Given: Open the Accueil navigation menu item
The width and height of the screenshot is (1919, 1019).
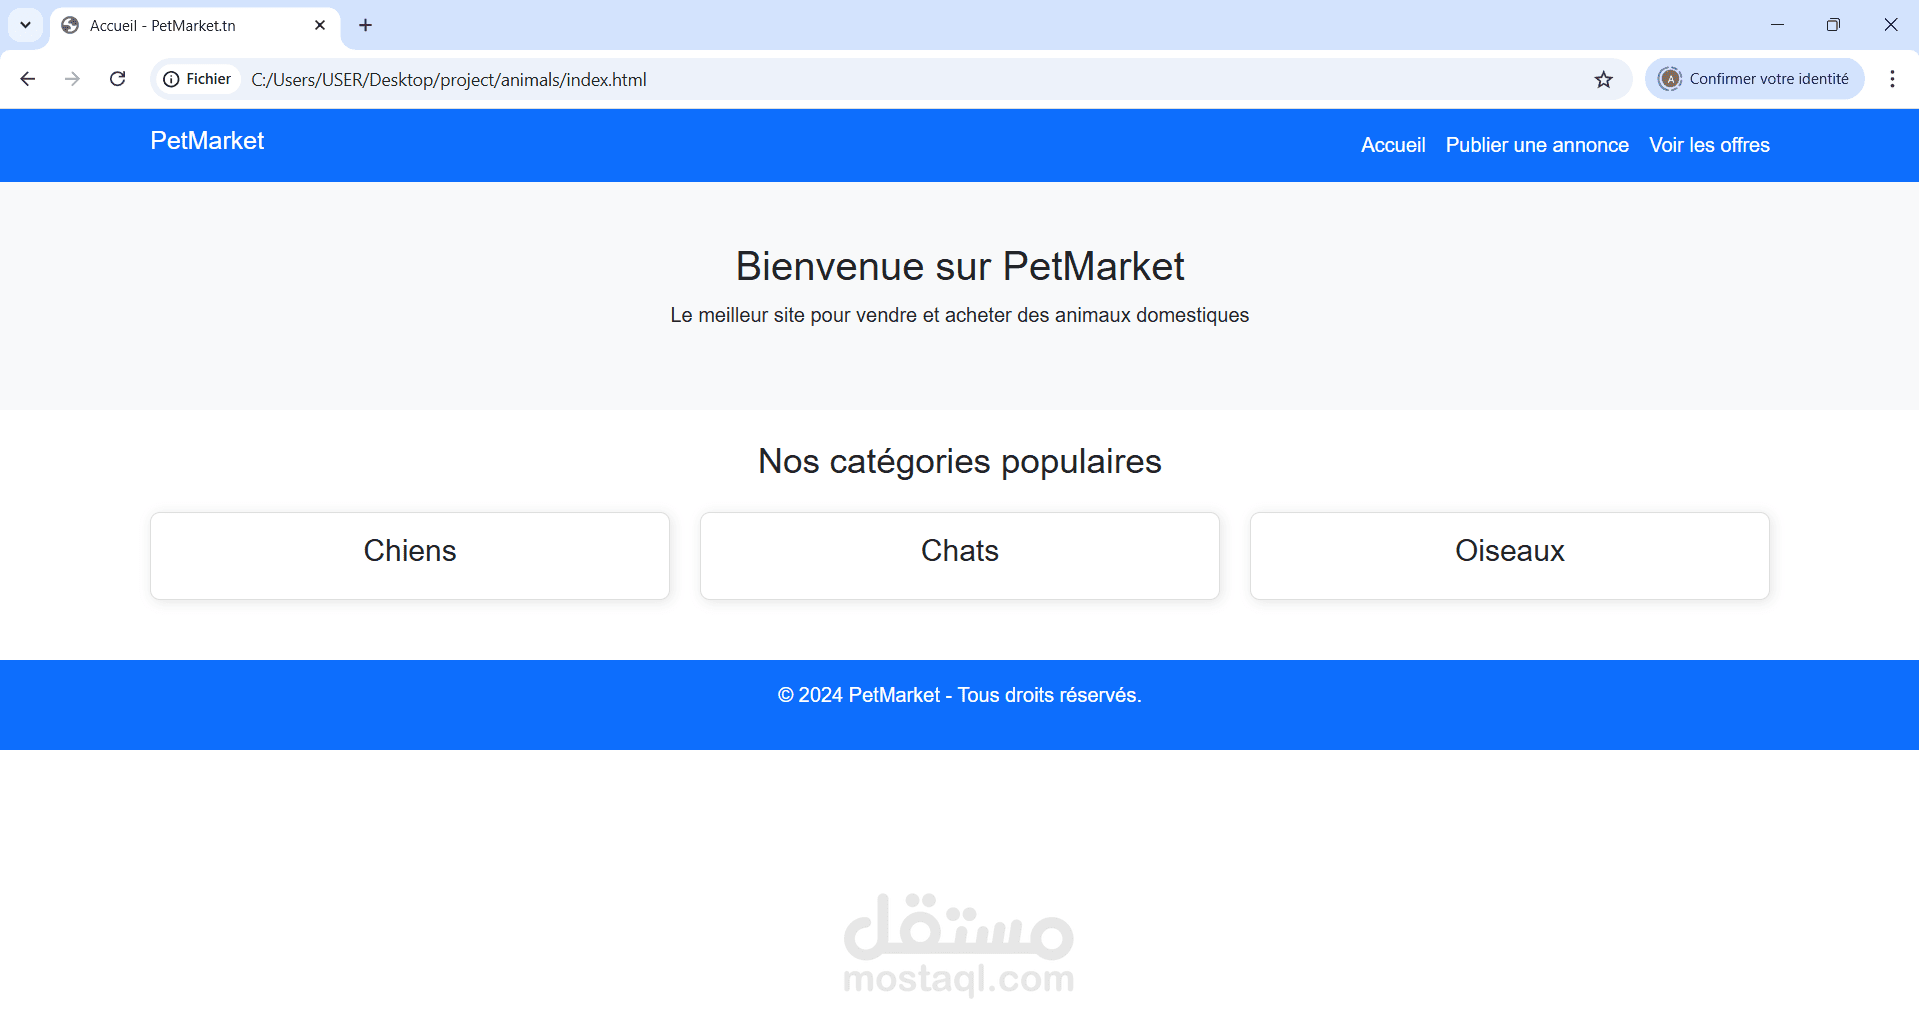Looking at the screenshot, I should 1392,145.
